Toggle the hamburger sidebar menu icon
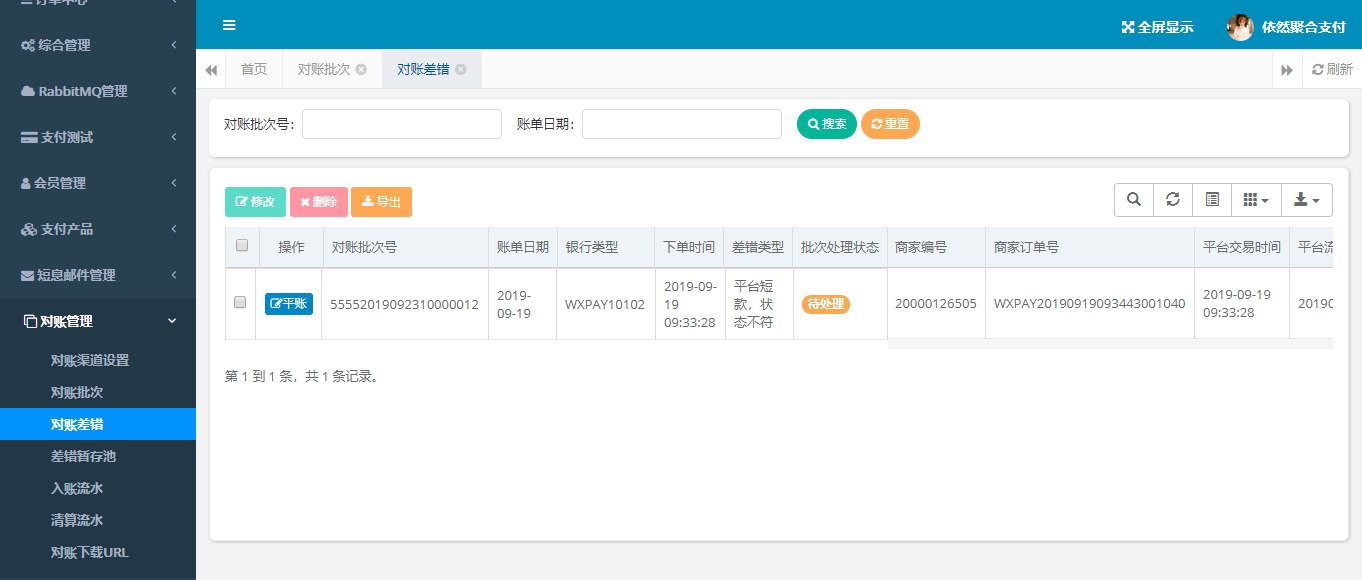Viewport: 1362px width, 580px height. click(x=229, y=25)
